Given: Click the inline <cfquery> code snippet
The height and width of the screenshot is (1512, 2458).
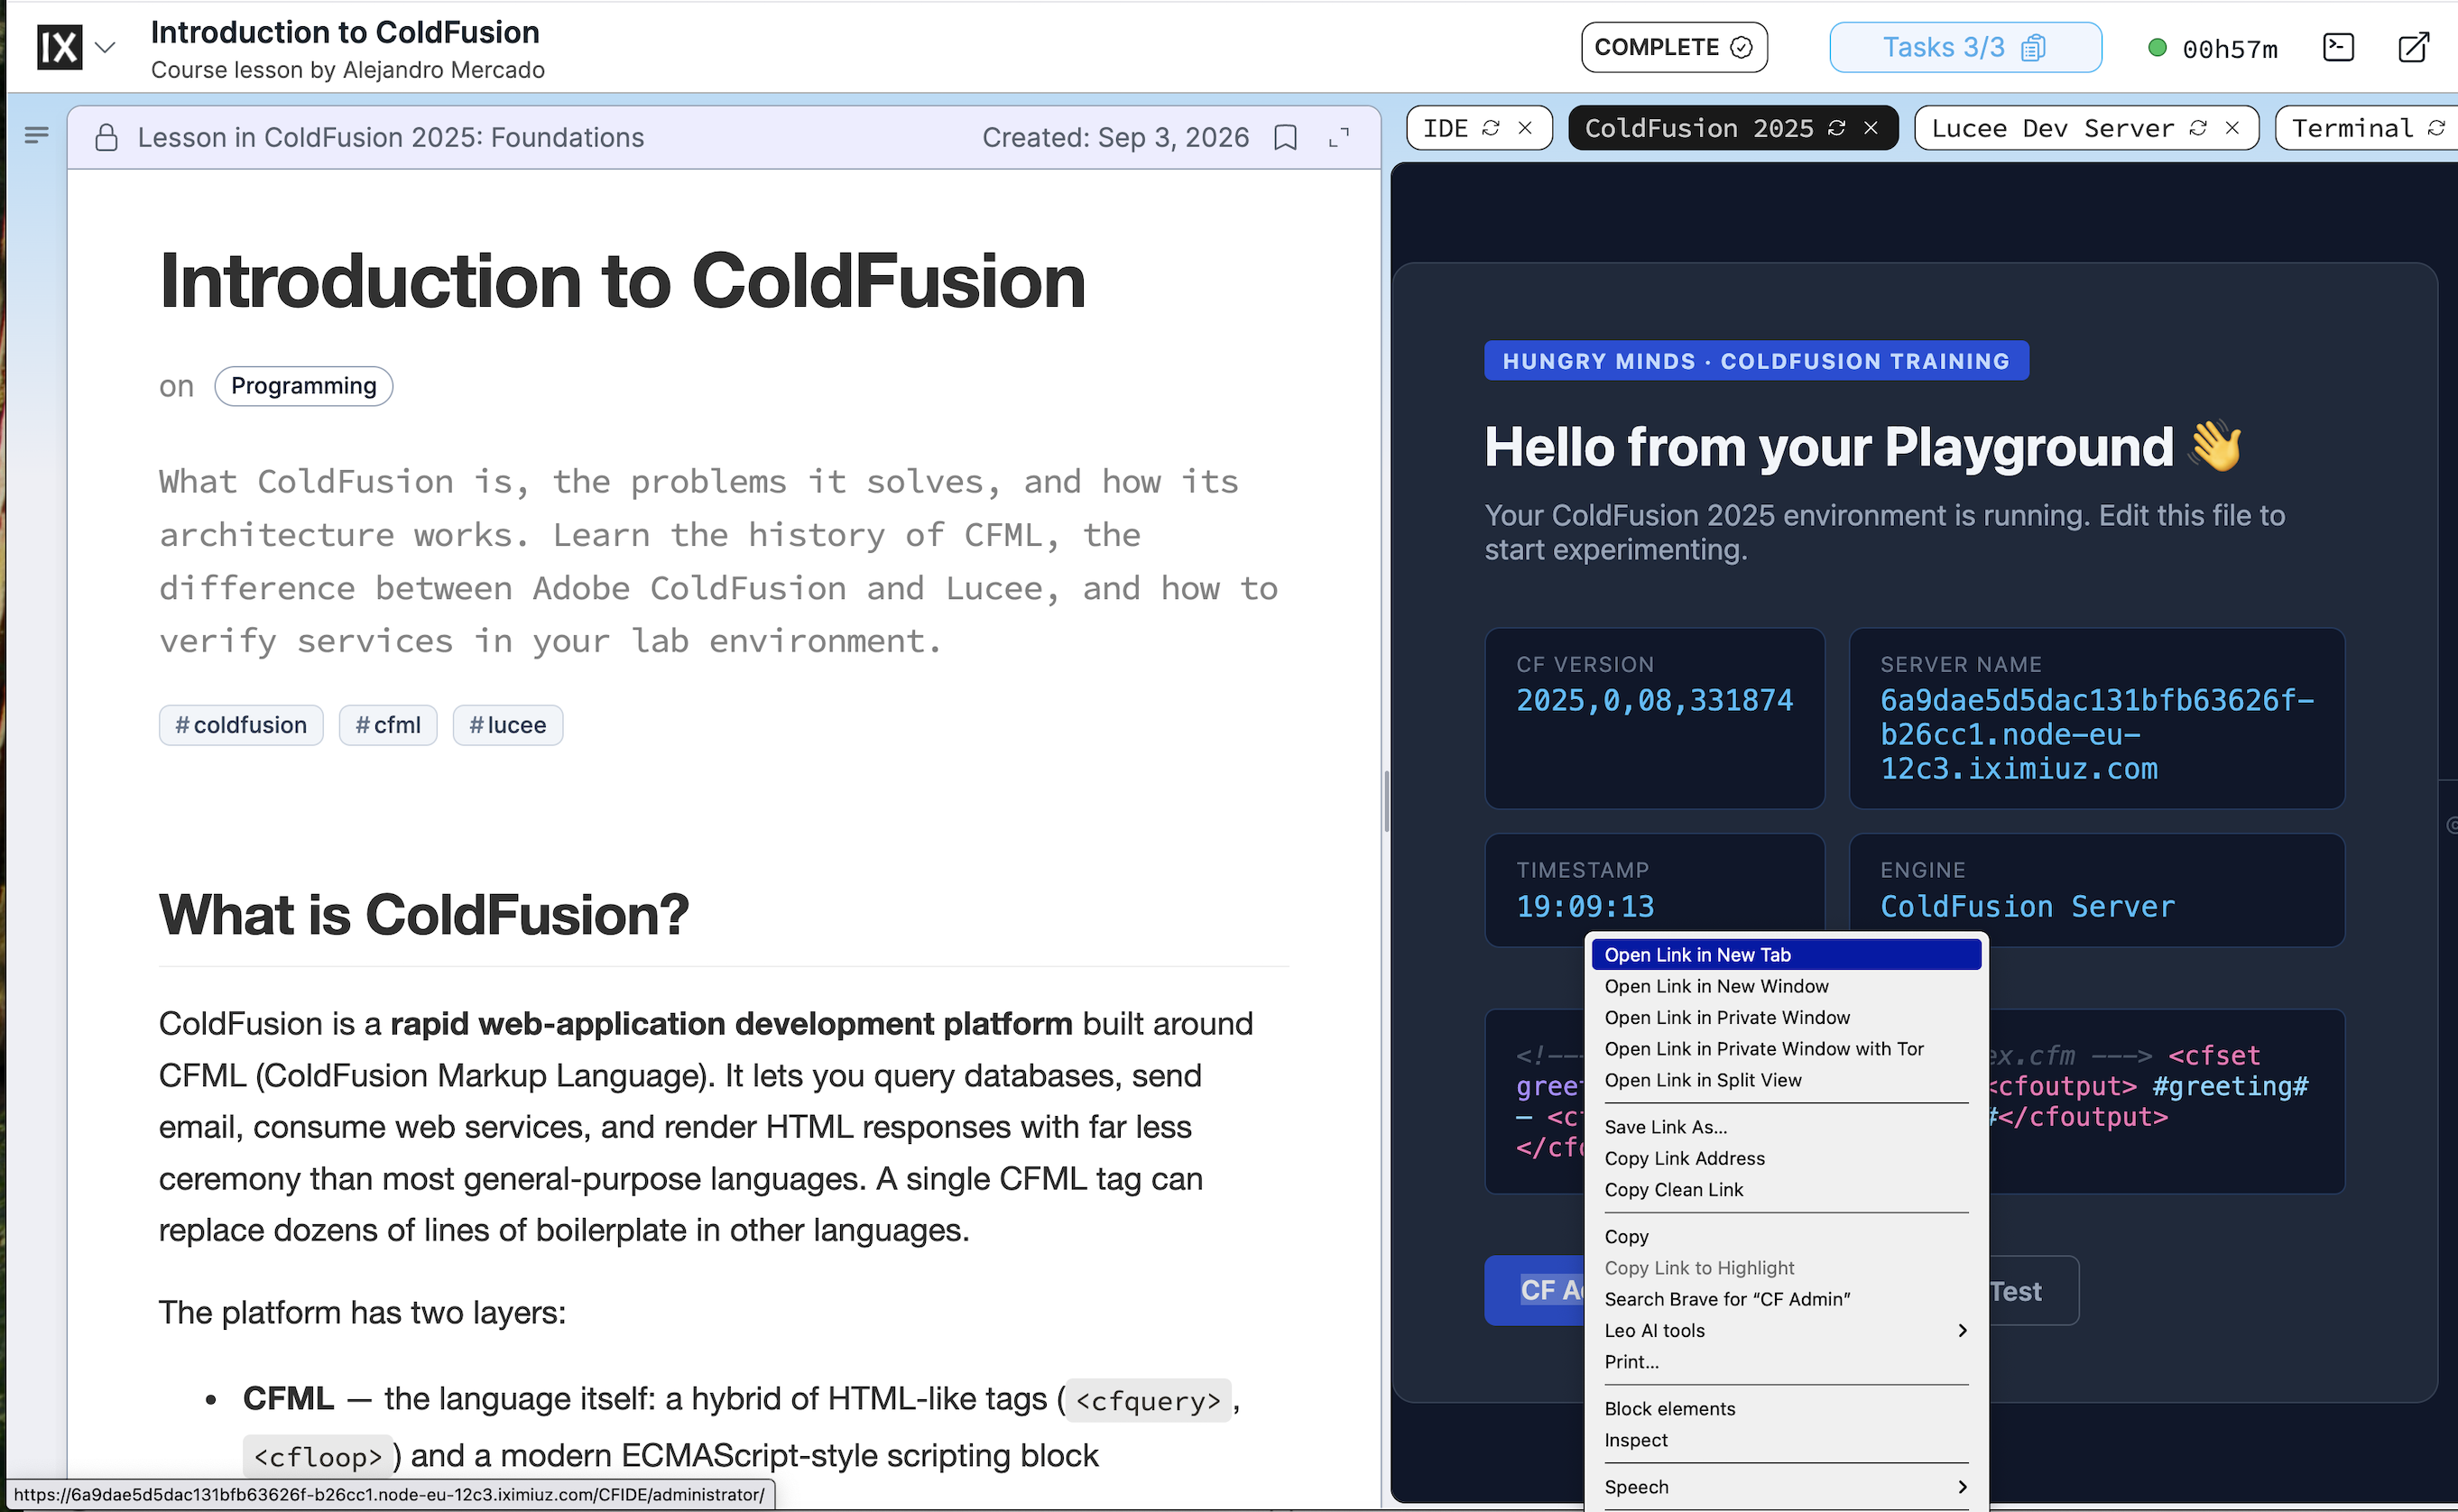Looking at the screenshot, I should click(1148, 1400).
